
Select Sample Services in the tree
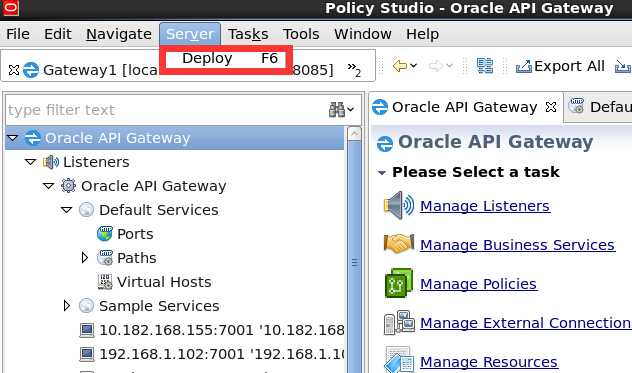click(x=159, y=306)
